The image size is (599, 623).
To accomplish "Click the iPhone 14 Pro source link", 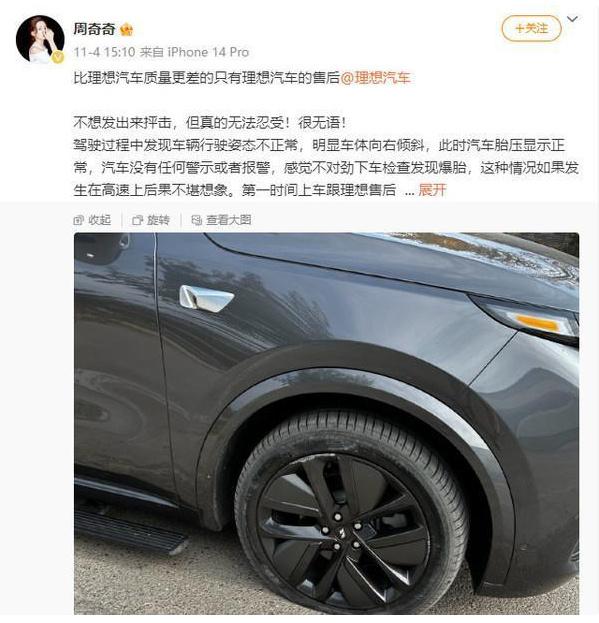I will click(x=209, y=52).
